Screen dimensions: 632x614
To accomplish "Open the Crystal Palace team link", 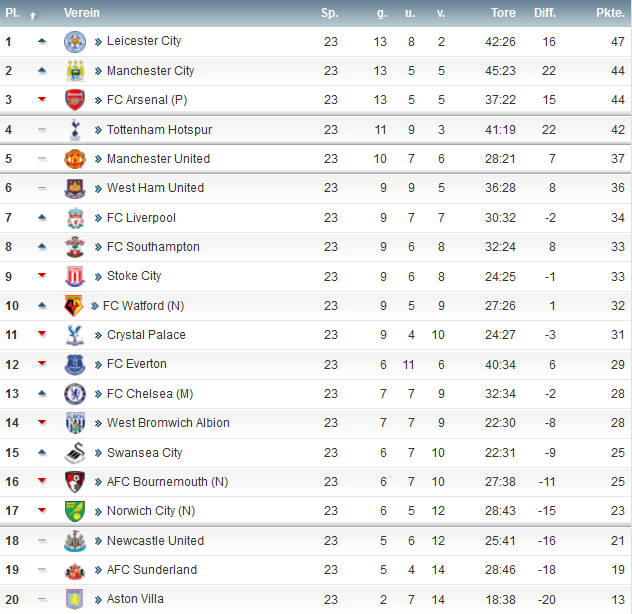I will [146, 335].
